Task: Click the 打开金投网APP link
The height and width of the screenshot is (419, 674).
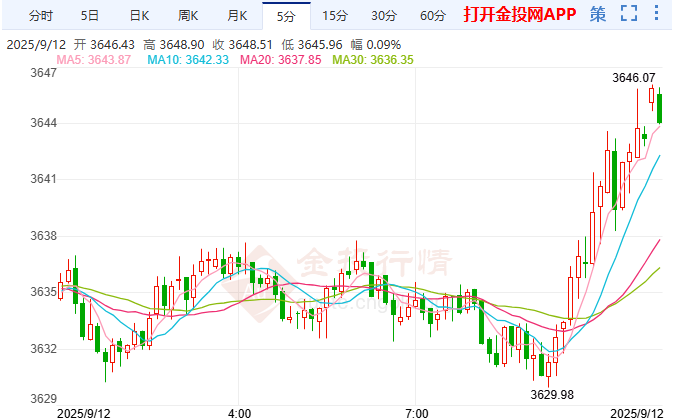Action: pos(520,15)
